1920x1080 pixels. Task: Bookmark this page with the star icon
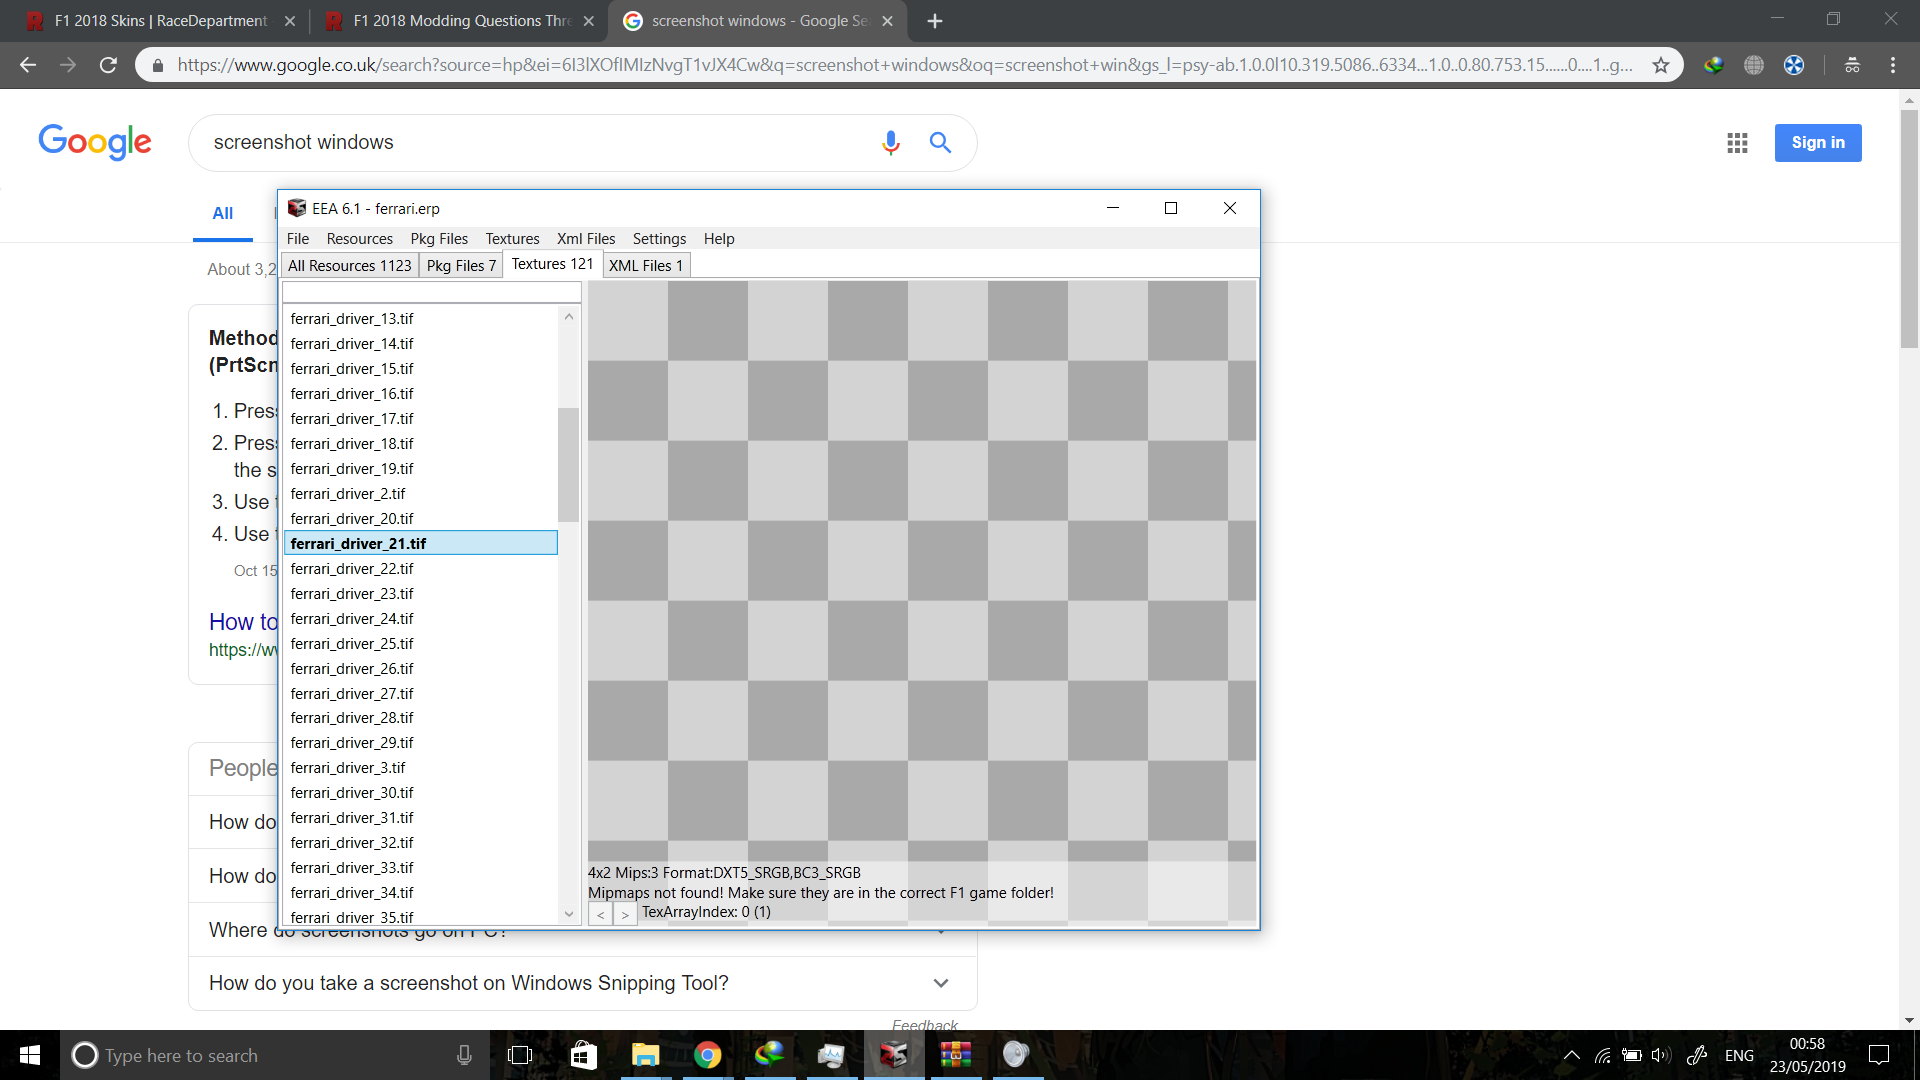(1661, 65)
